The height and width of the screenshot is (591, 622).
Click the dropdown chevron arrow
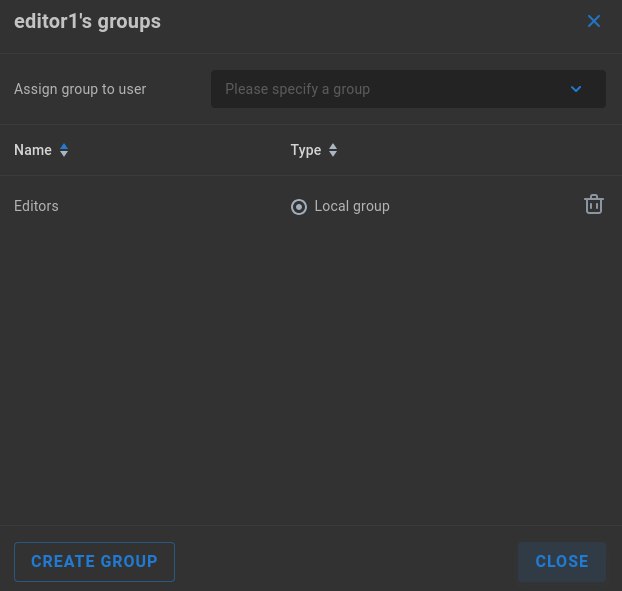[x=576, y=89]
